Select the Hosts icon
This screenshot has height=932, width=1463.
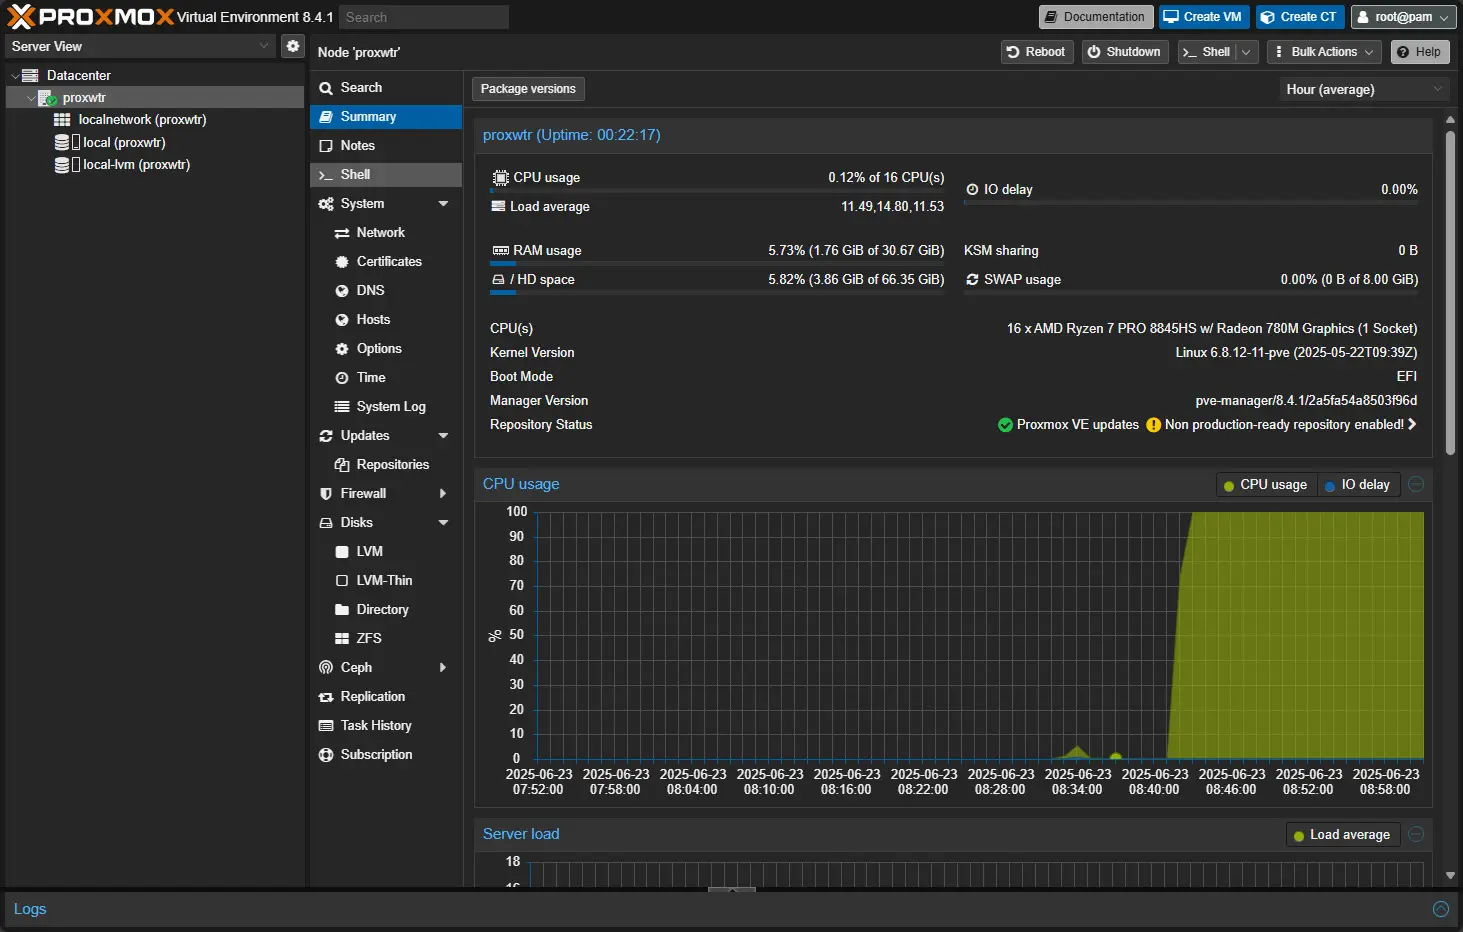pos(343,319)
